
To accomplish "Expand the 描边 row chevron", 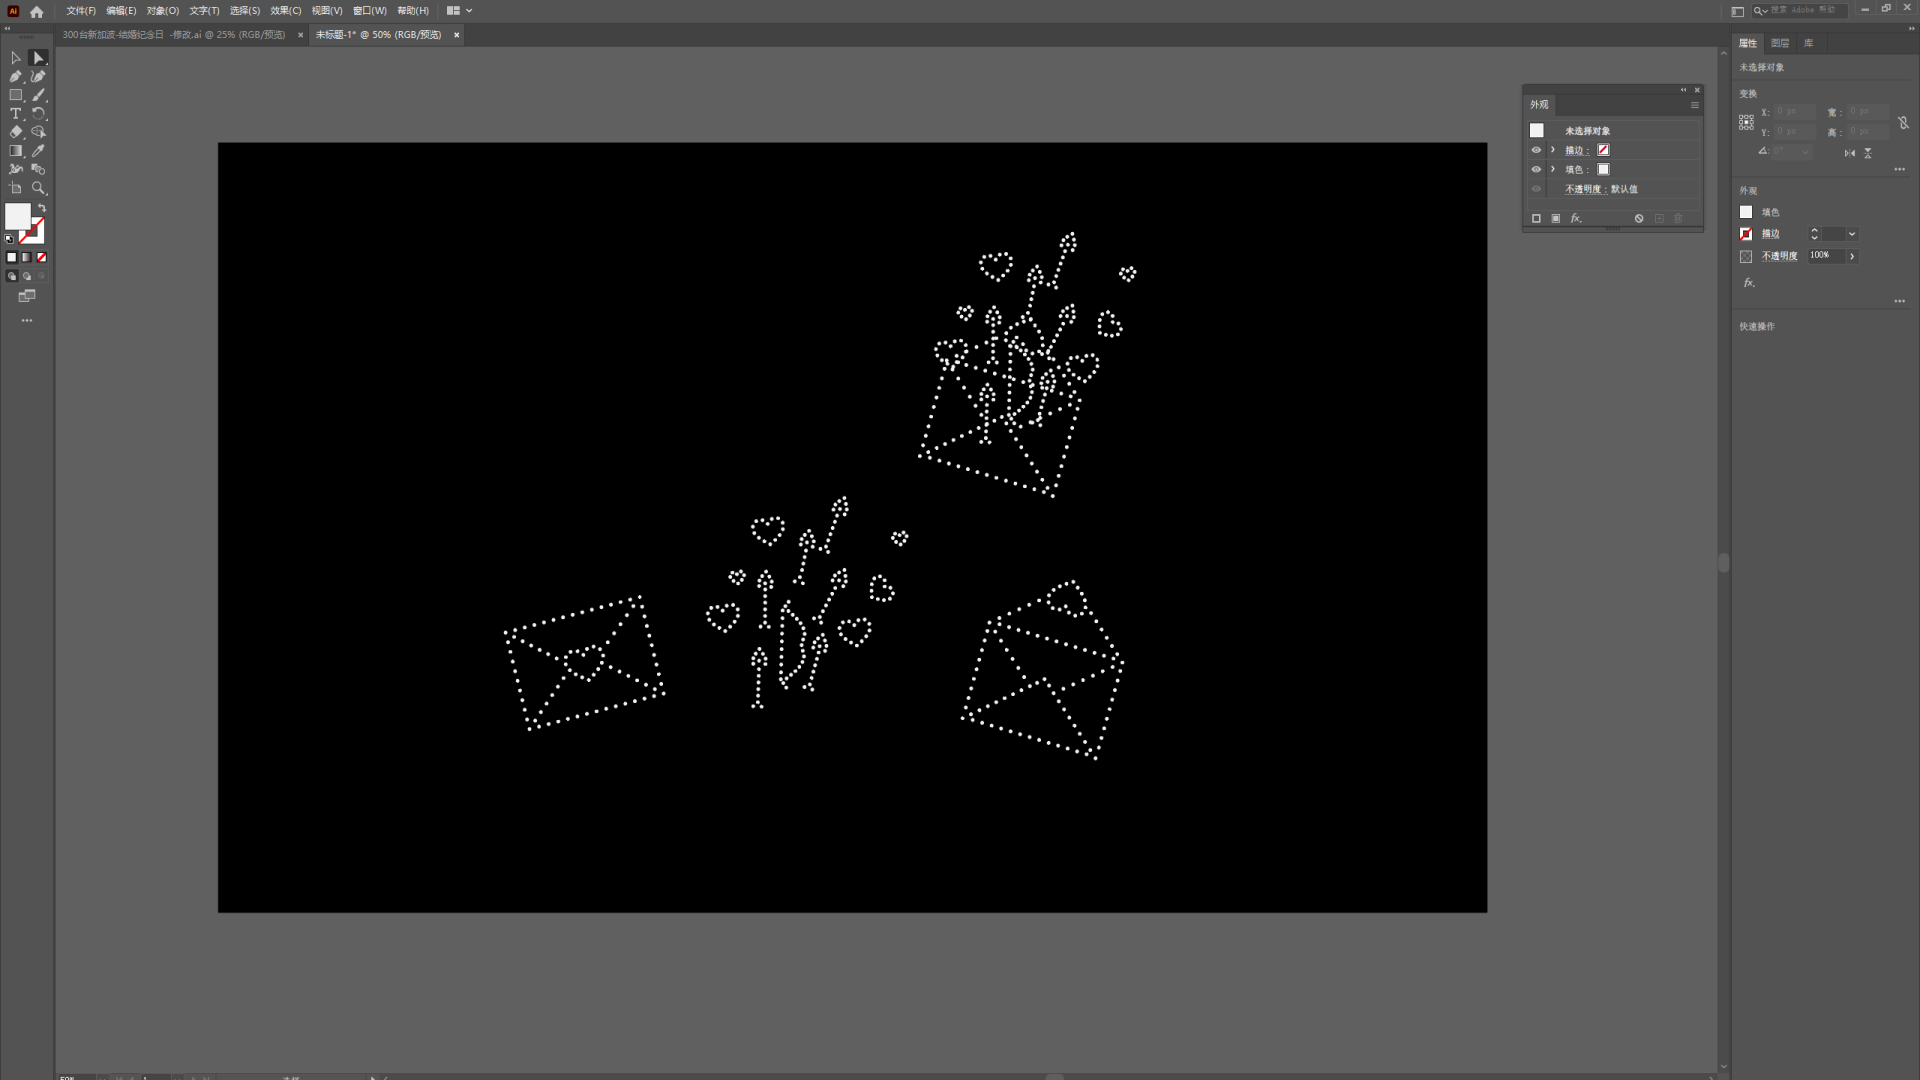I will 1553,150.
